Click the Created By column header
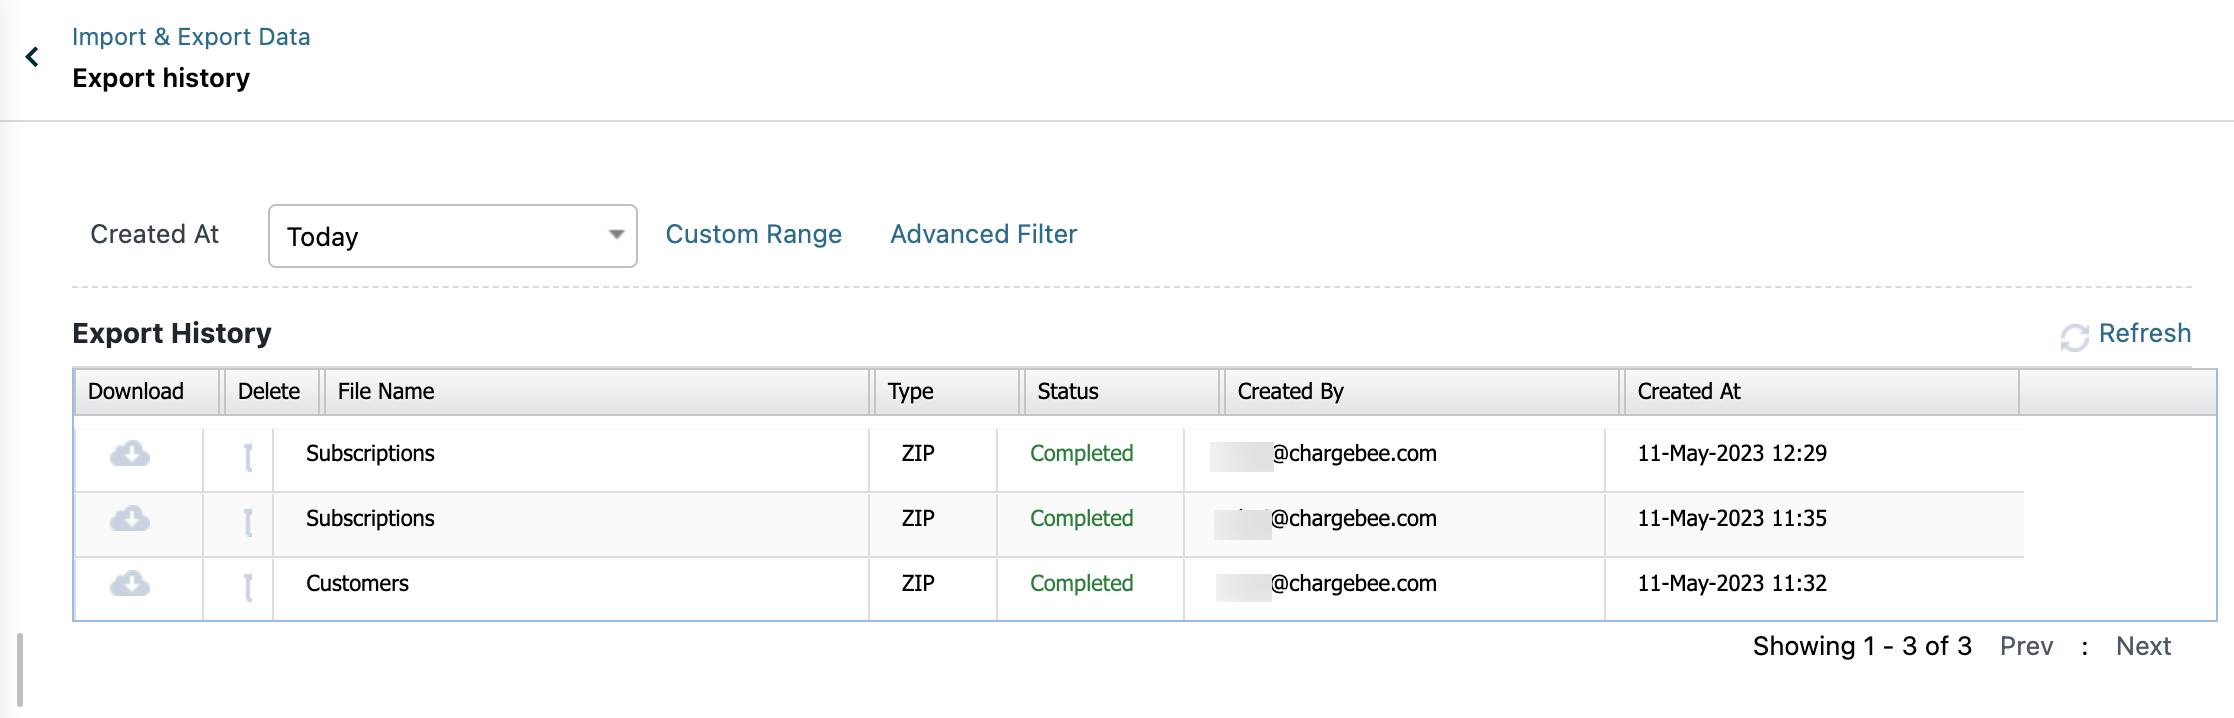Screen dimensions: 2234x718 click(x=1290, y=392)
